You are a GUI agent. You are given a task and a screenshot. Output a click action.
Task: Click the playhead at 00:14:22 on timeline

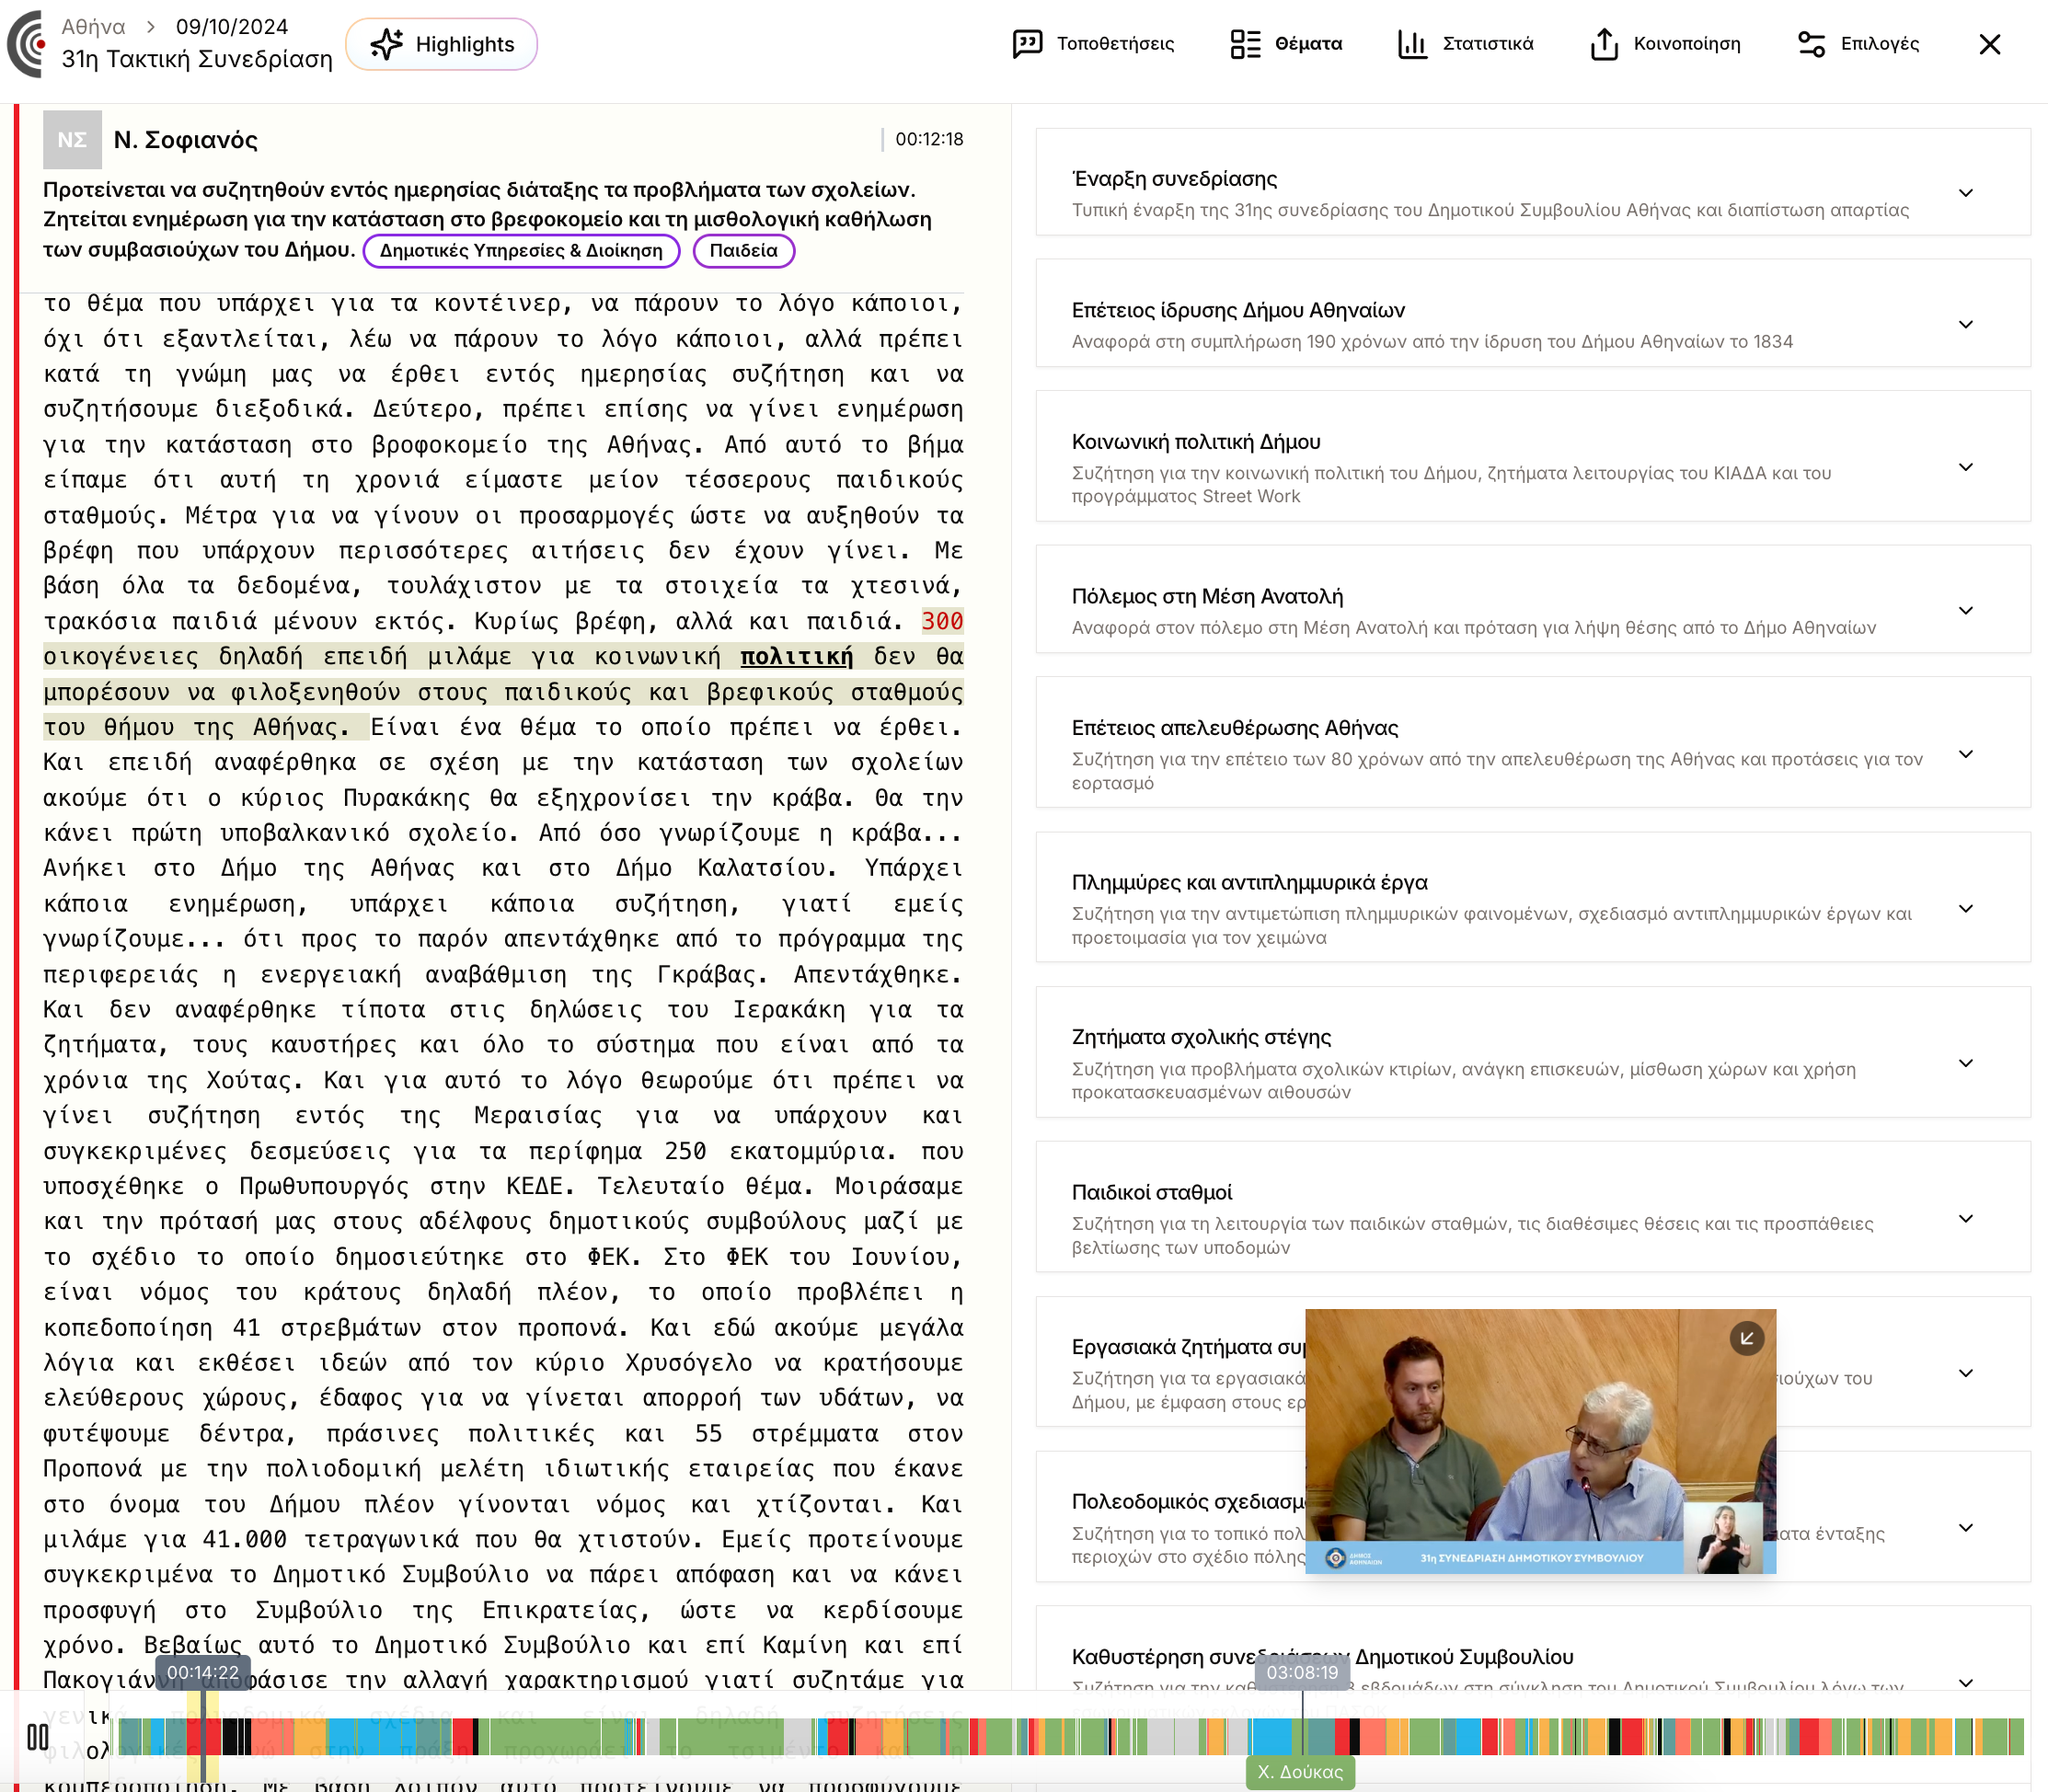pyautogui.click(x=203, y=1735)
